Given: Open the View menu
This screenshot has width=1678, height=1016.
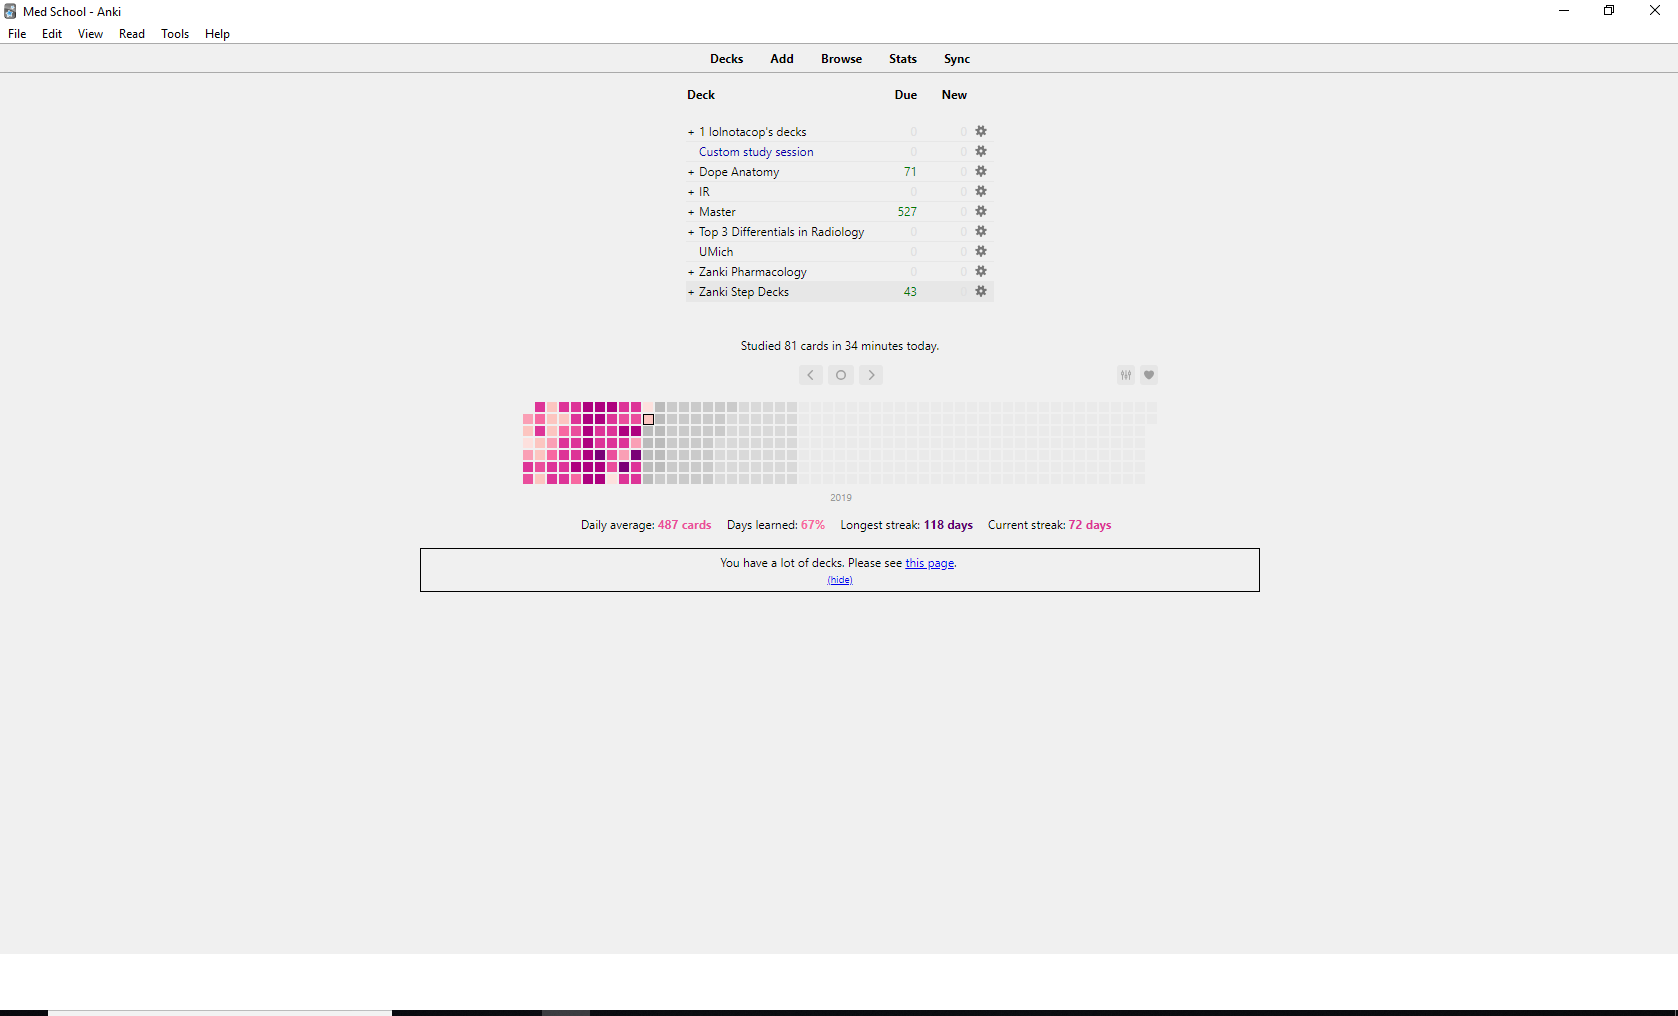Looking at the screenshot, I should coord(90,34).
